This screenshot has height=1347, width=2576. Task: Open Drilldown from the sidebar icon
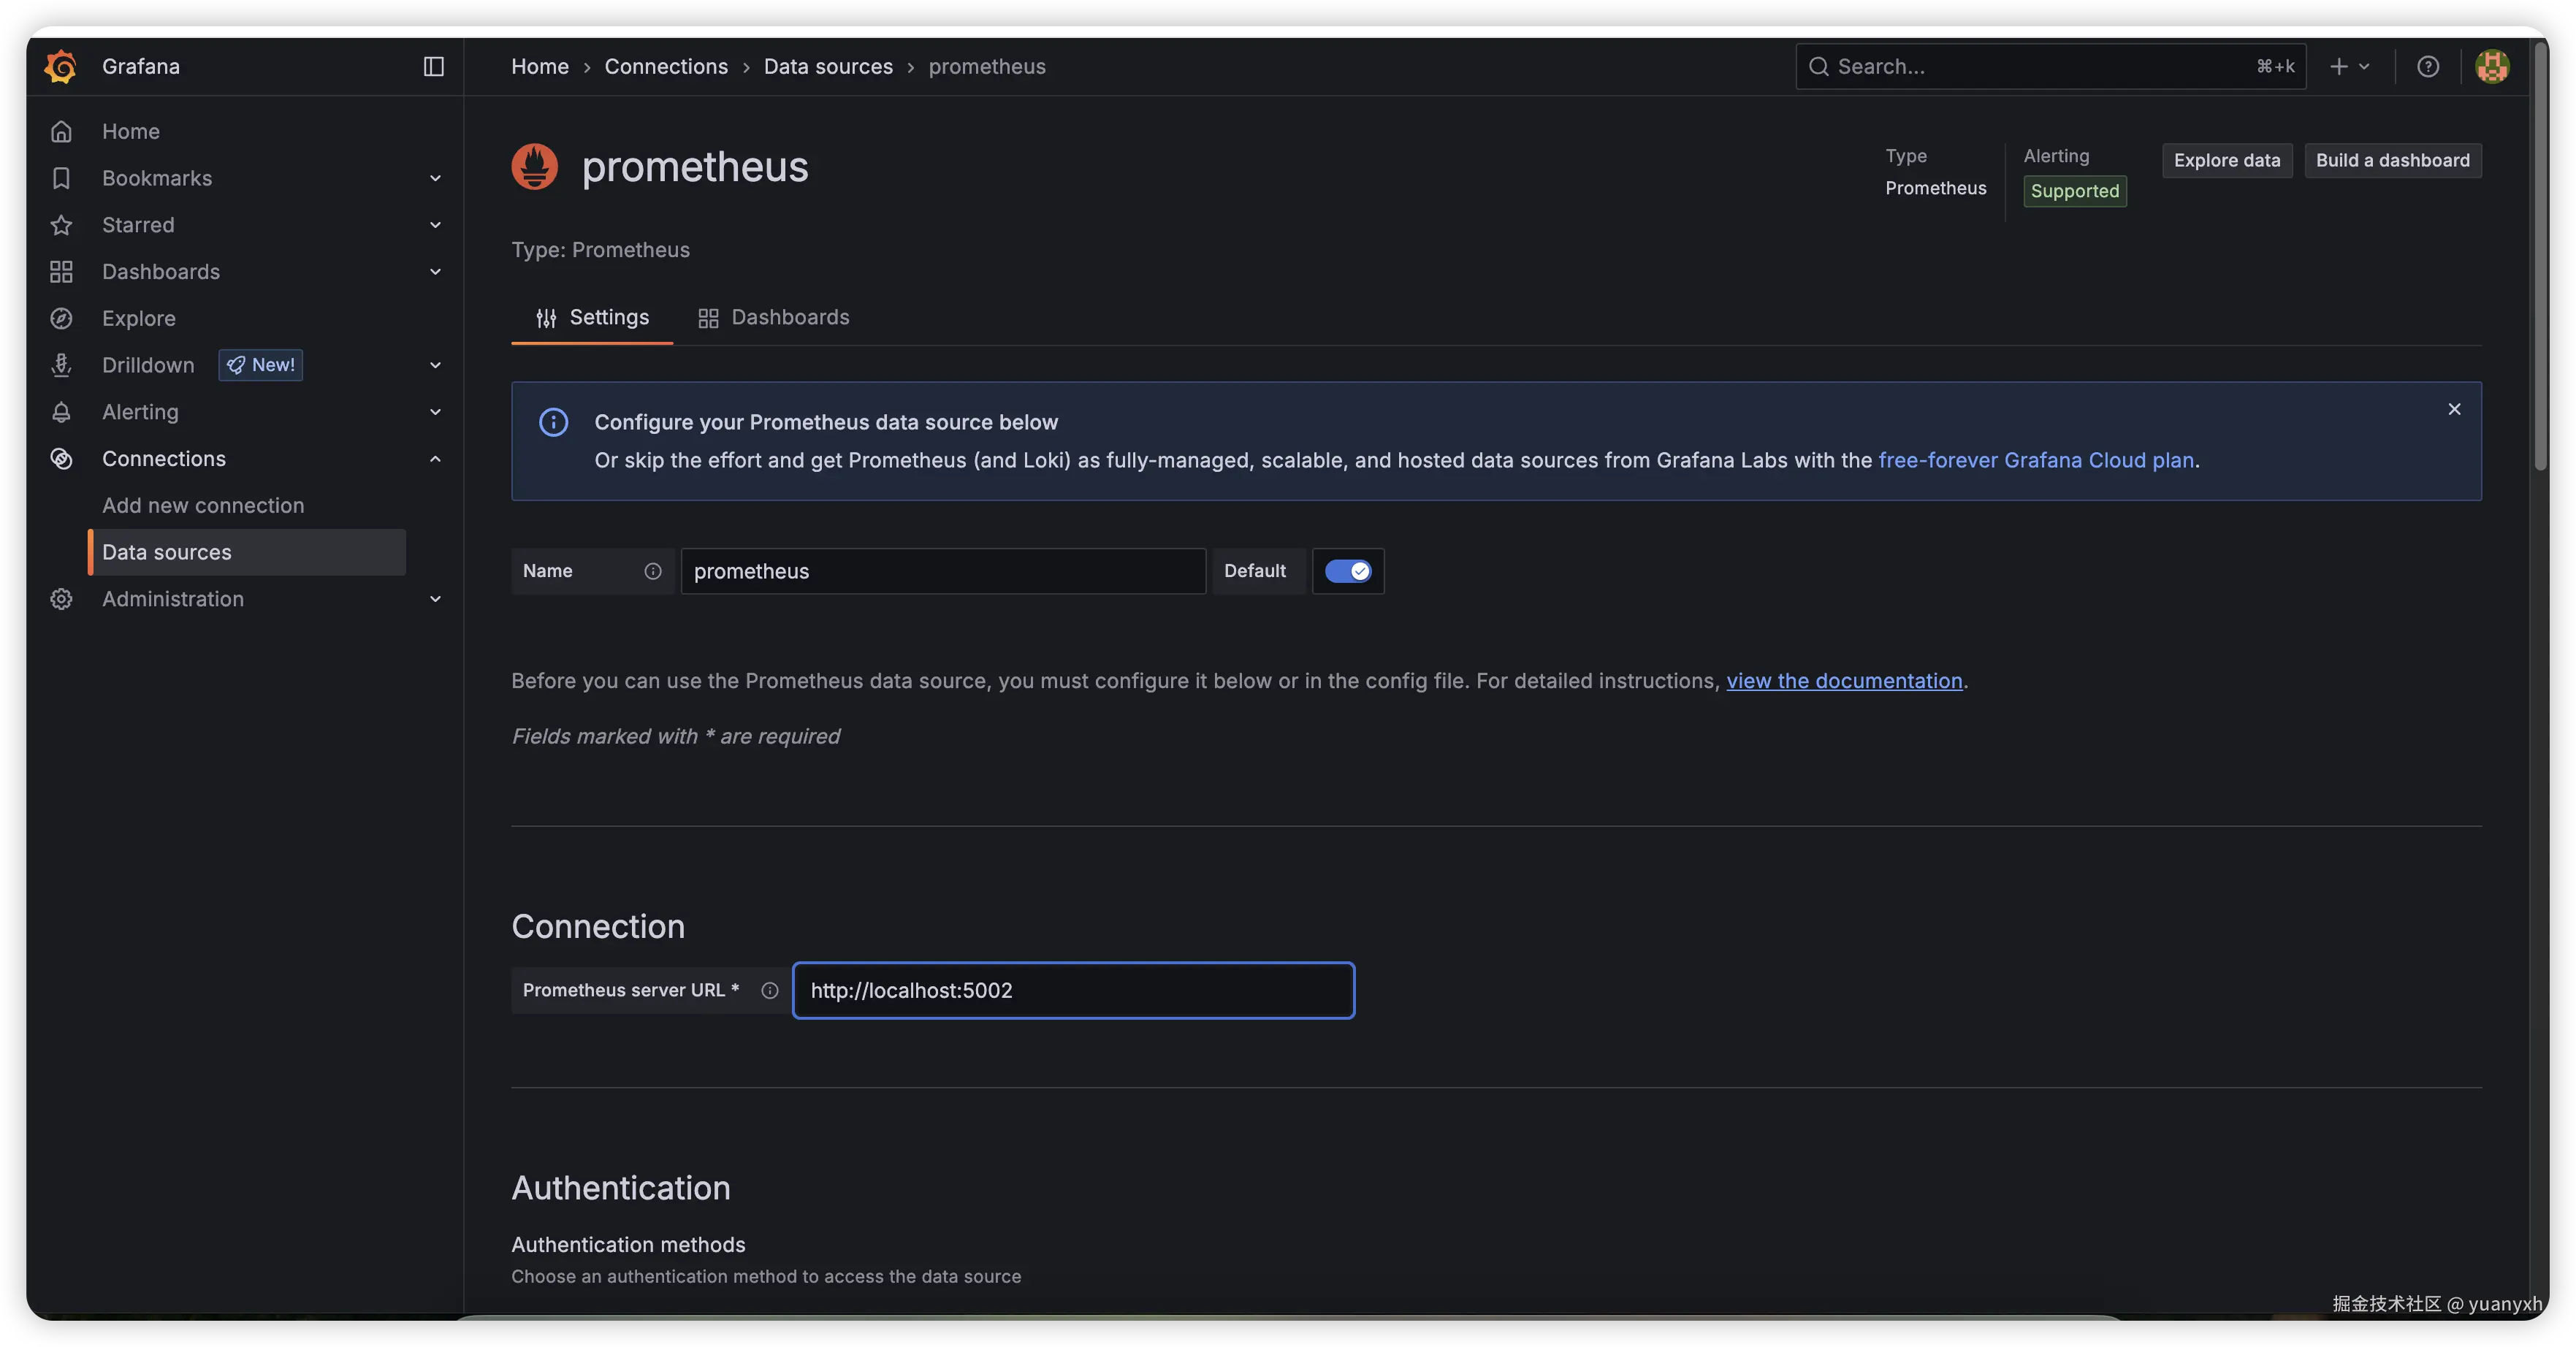pyautogui.click(x=61, y=365)
